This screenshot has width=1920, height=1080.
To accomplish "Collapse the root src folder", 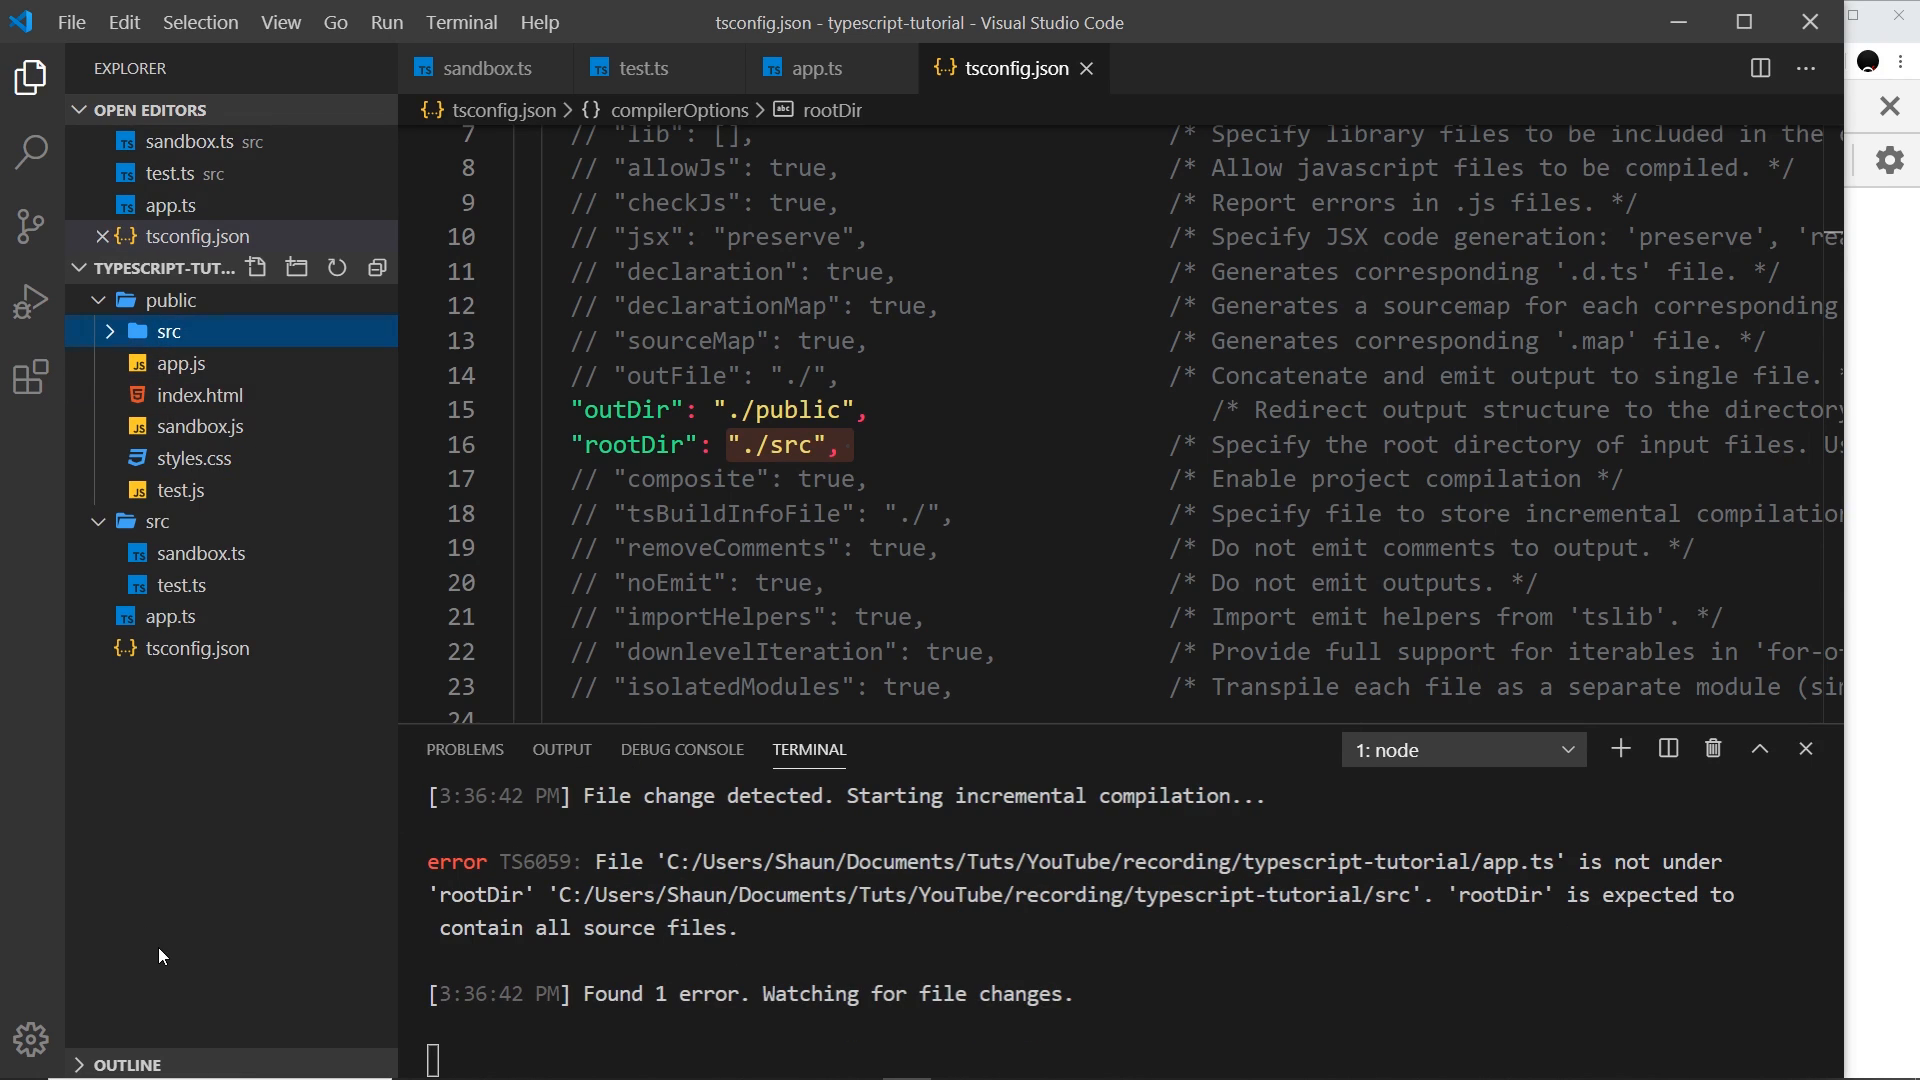I will 98,522.
